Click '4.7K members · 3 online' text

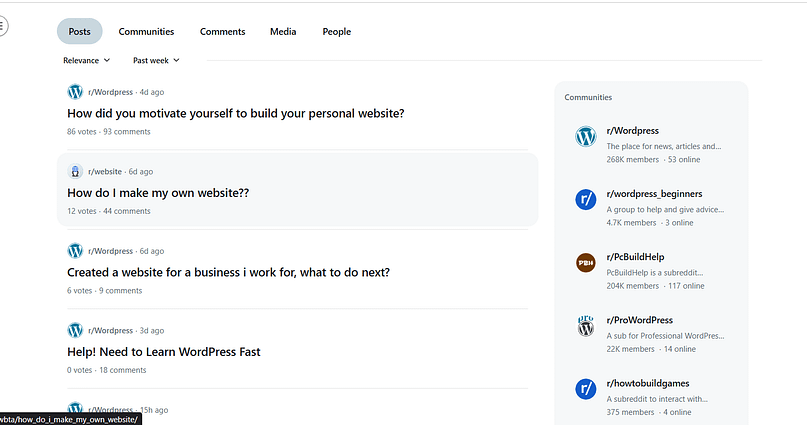(x=650, y=223)
